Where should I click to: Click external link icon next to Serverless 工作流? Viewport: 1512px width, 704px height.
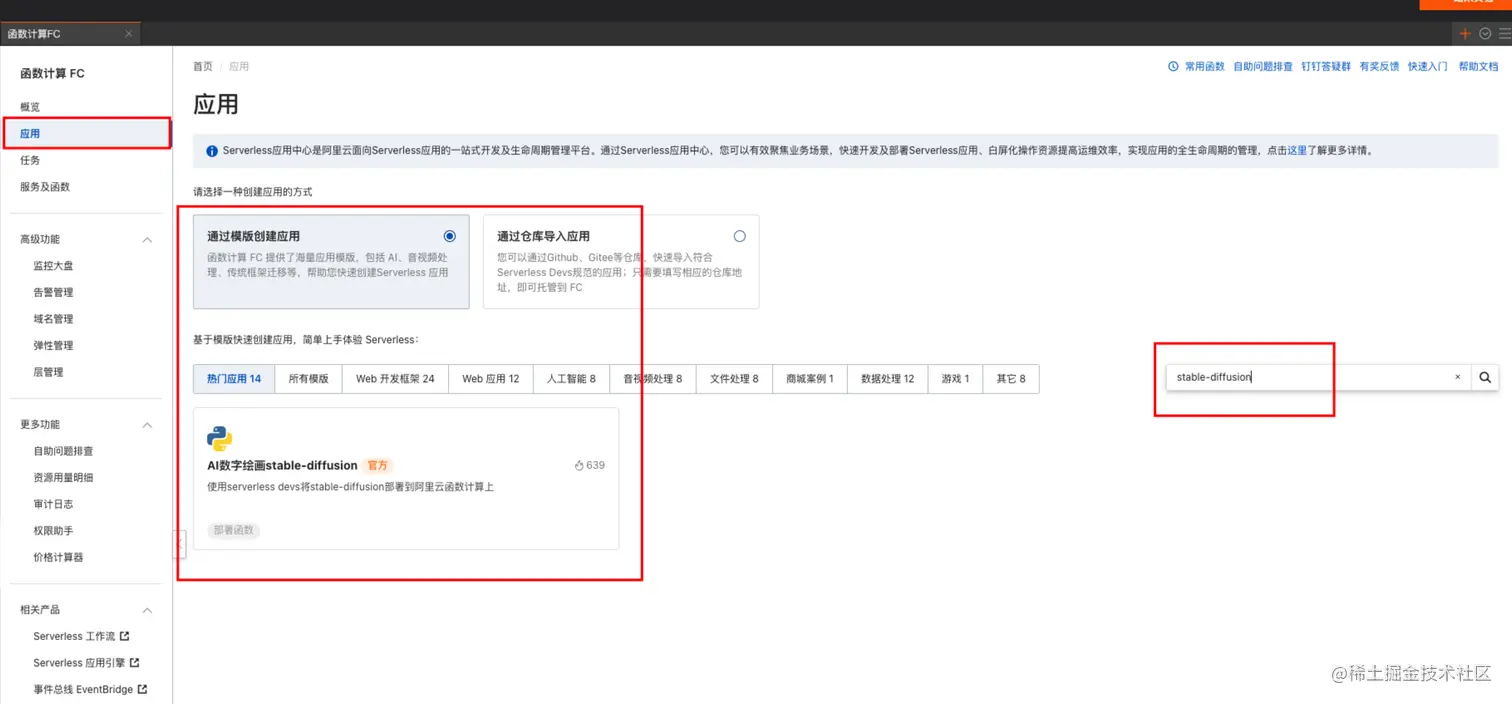tap(125, 636)
